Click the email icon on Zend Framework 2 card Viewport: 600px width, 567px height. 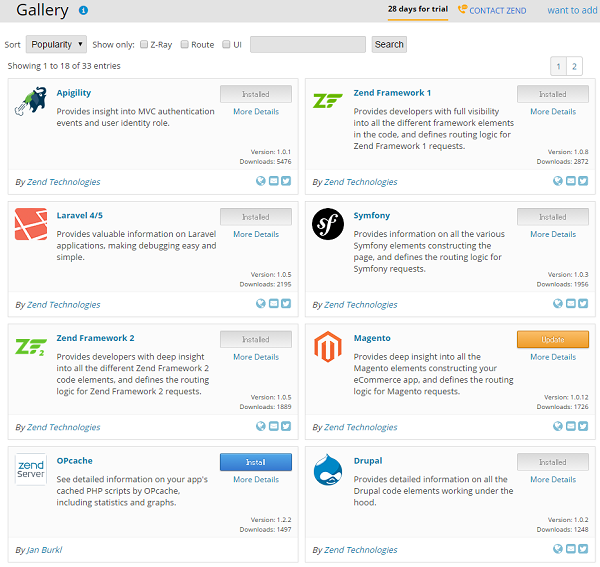point(274,426)
